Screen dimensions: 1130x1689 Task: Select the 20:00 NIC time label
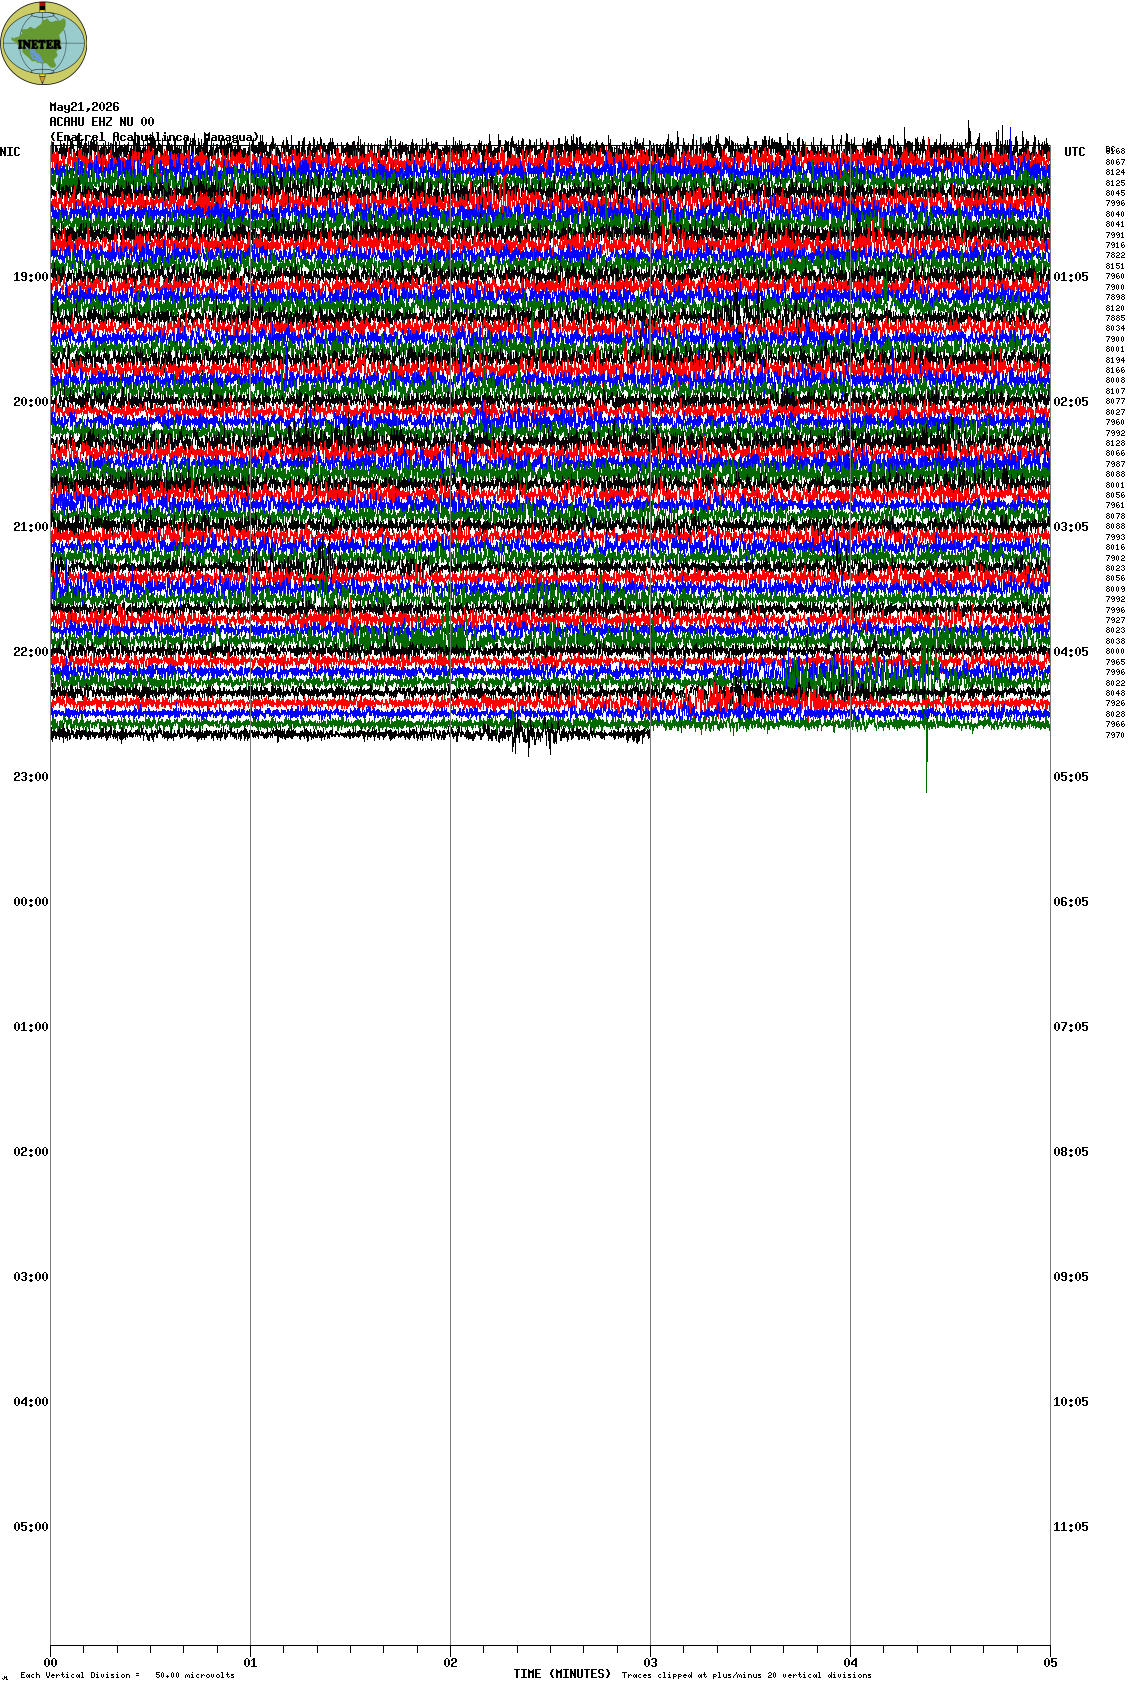pos(30,402)
